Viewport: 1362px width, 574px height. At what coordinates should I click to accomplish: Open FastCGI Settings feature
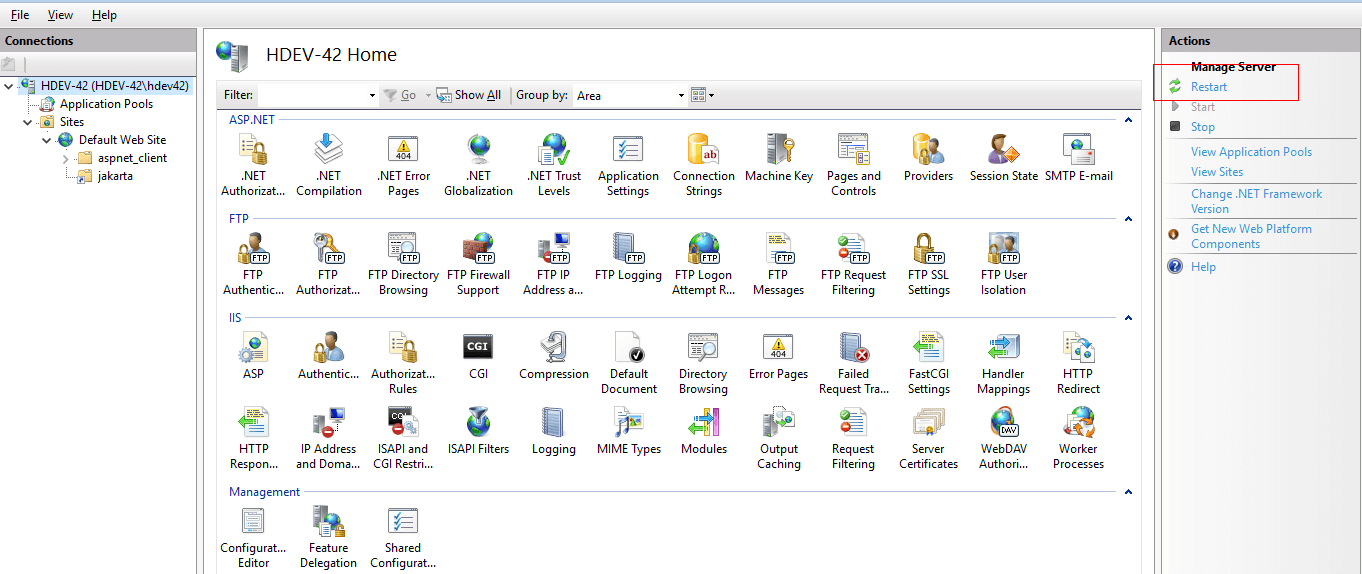point(928,363)
